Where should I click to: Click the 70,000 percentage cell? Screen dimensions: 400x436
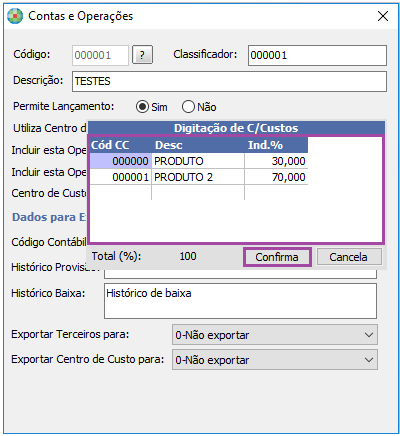(276, 177)
